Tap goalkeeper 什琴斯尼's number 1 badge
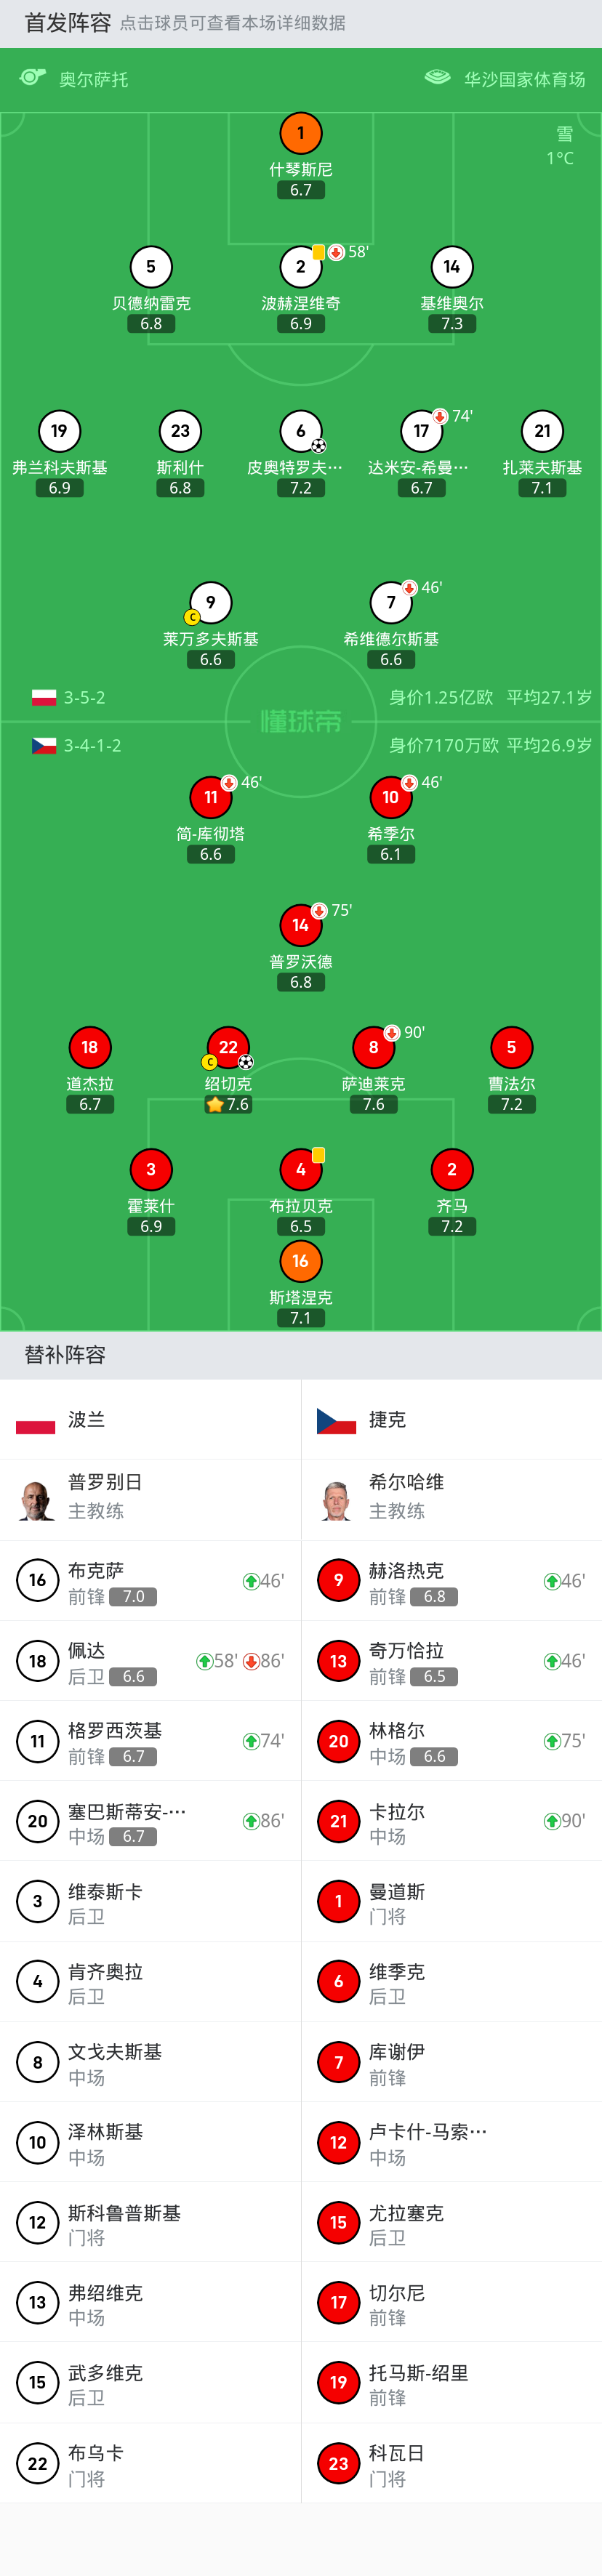 pos(300,133)
